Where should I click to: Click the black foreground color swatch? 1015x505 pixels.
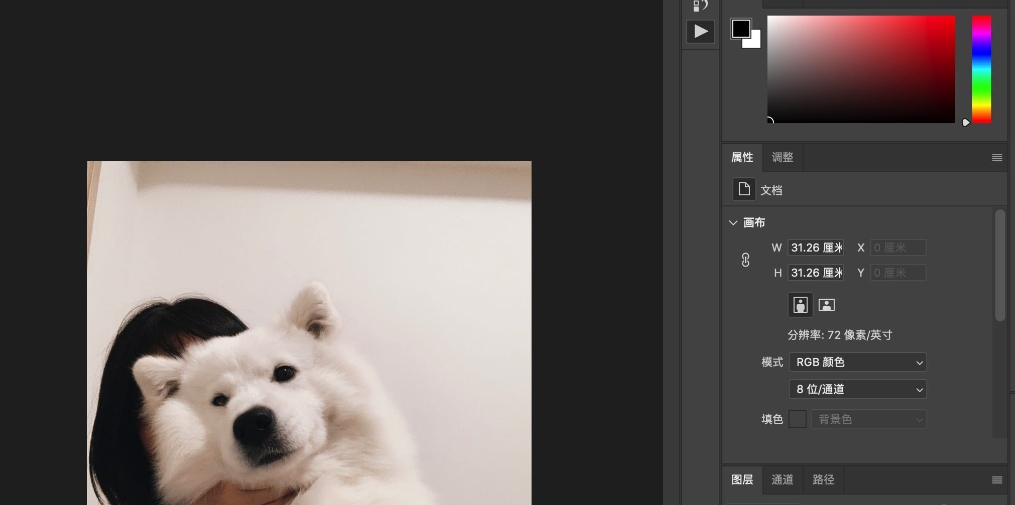[x=740, y=28]
